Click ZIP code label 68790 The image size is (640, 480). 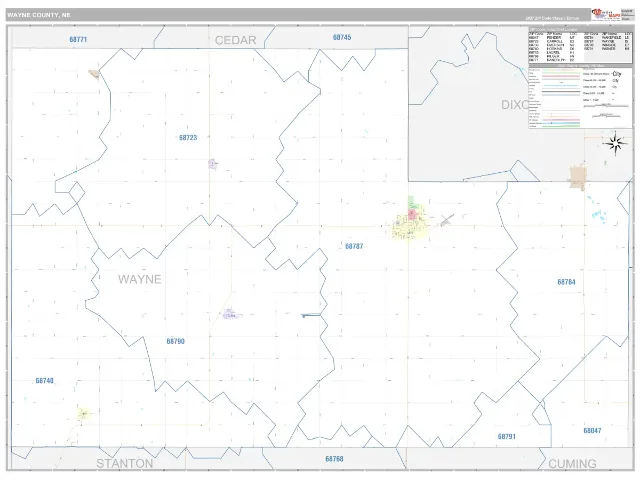pyautogui.click(x=176, y=341)
